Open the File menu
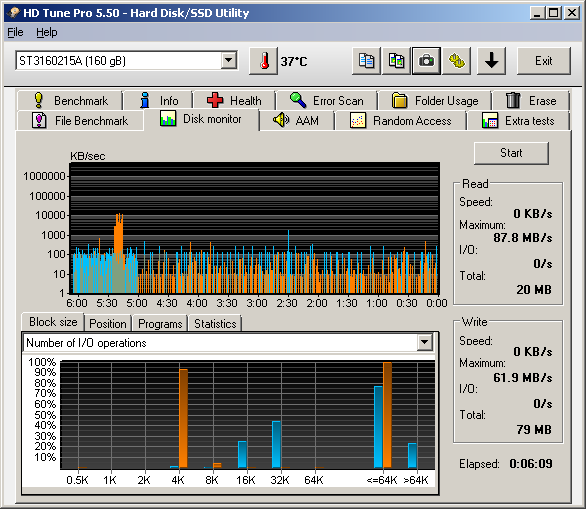The image size is (586, 509). (15, 33)
